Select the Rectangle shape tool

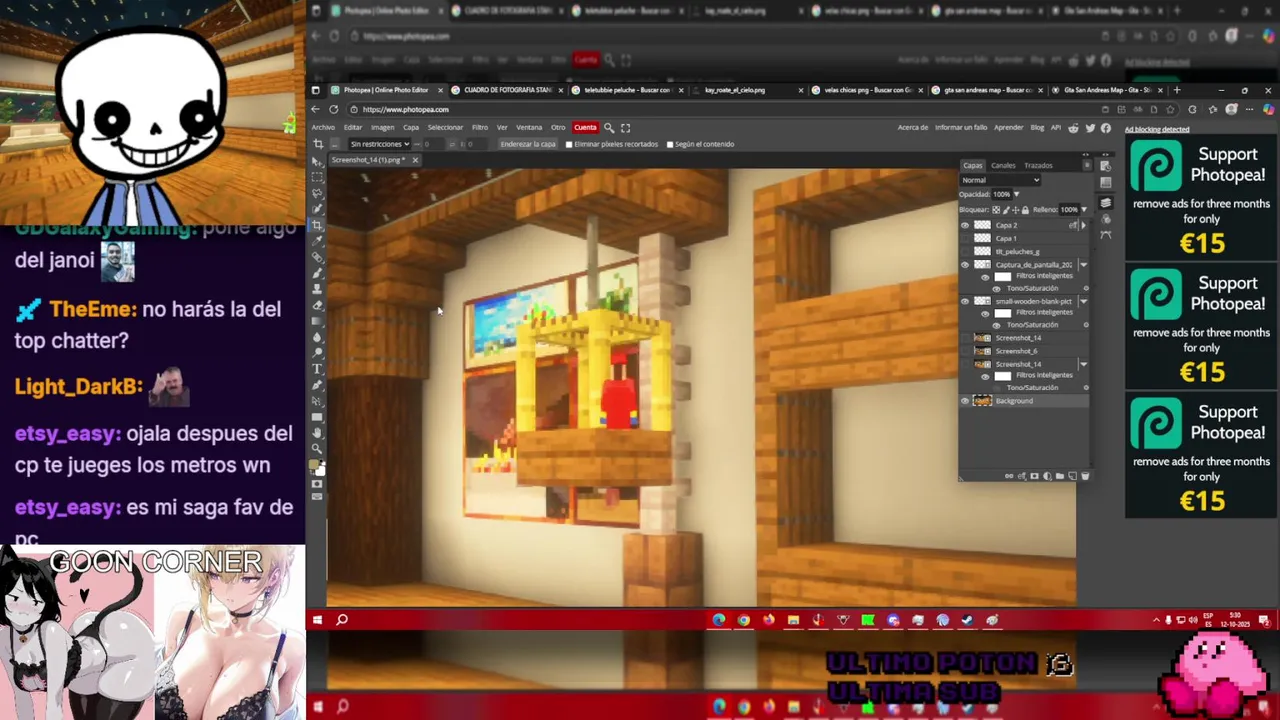318,417
